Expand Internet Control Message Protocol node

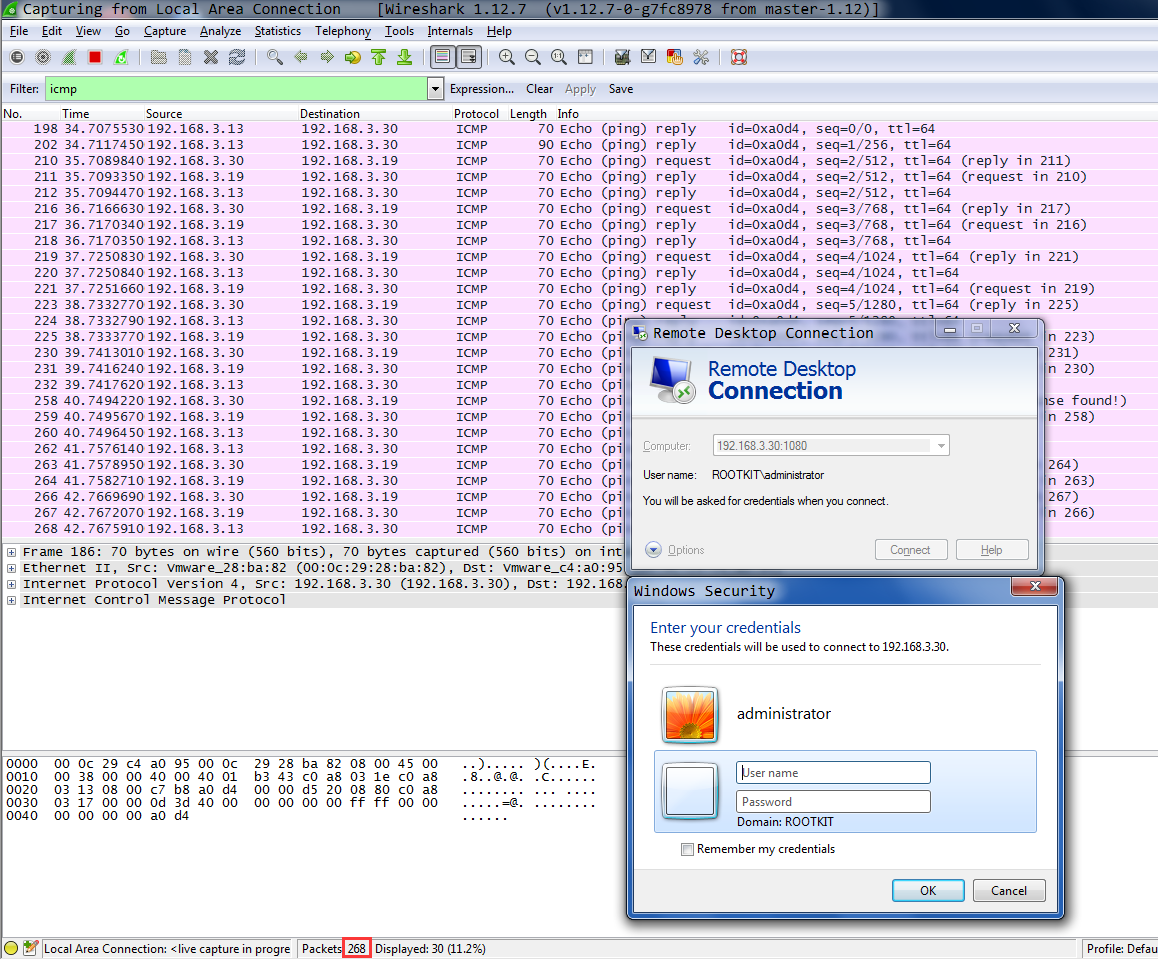pos(12,600)
